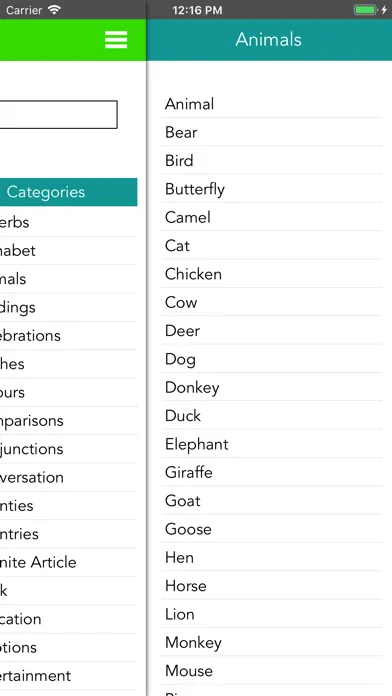Choose the Donkey entry
The width and height of the screenshot is (392, 696).
pos(271,388)
